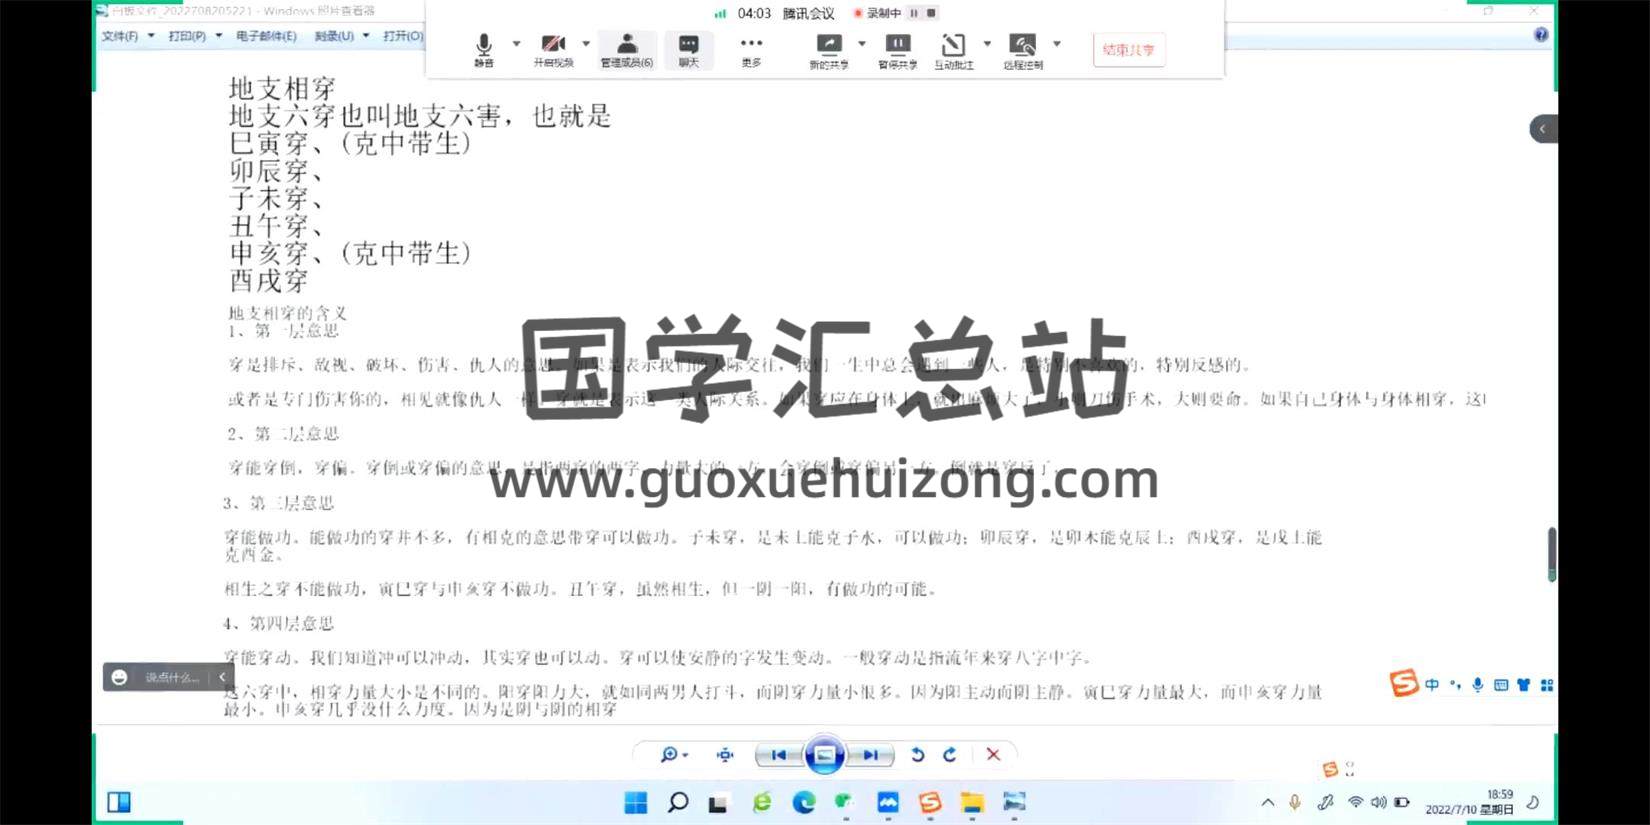Open the Sogou soft keyboard
1650x825 pixels.
tap(1501, 685)
